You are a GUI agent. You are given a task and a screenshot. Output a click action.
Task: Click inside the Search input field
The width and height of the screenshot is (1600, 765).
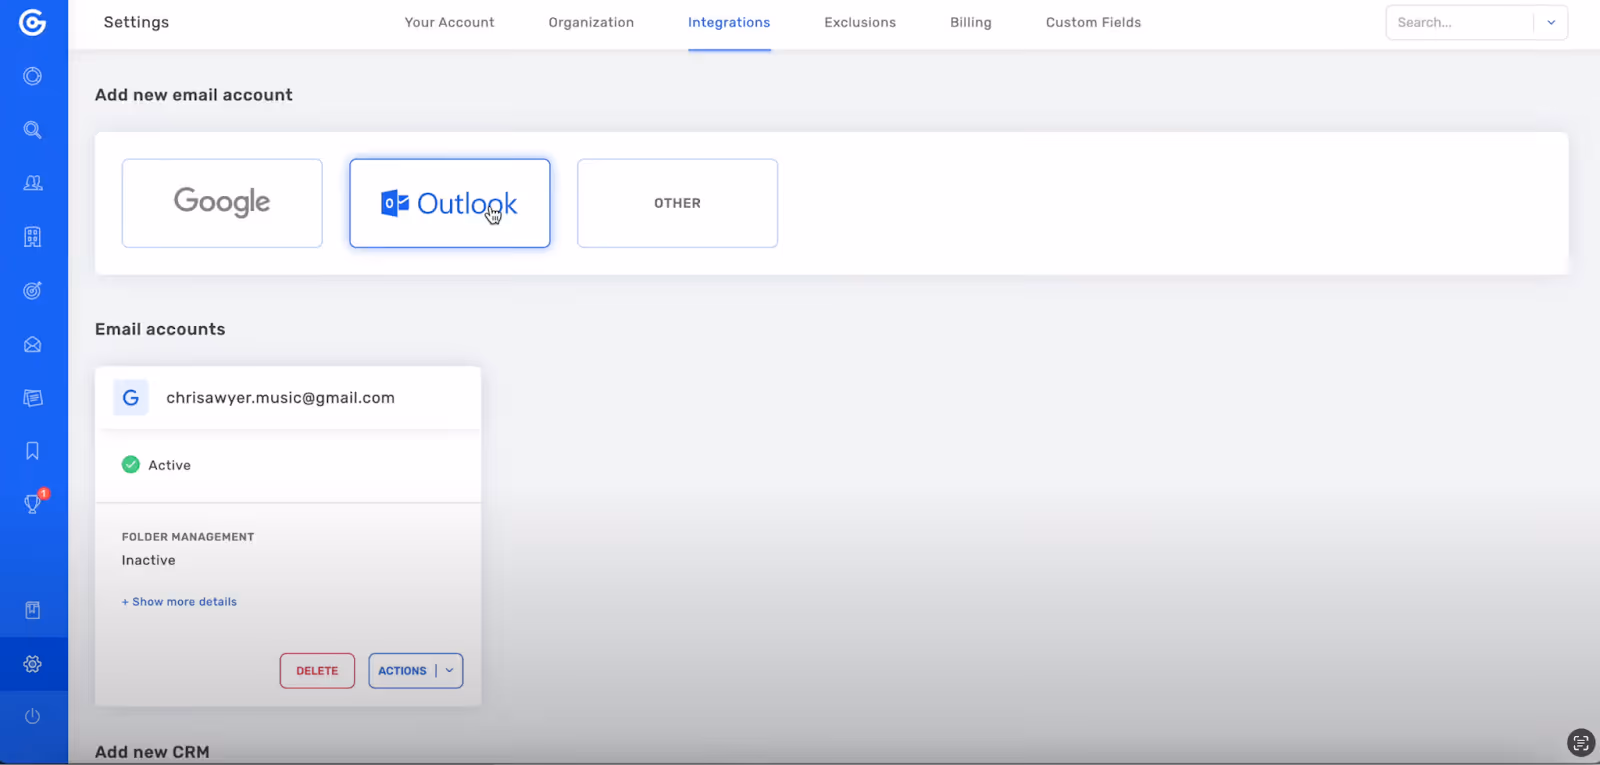click(1460, 22)
